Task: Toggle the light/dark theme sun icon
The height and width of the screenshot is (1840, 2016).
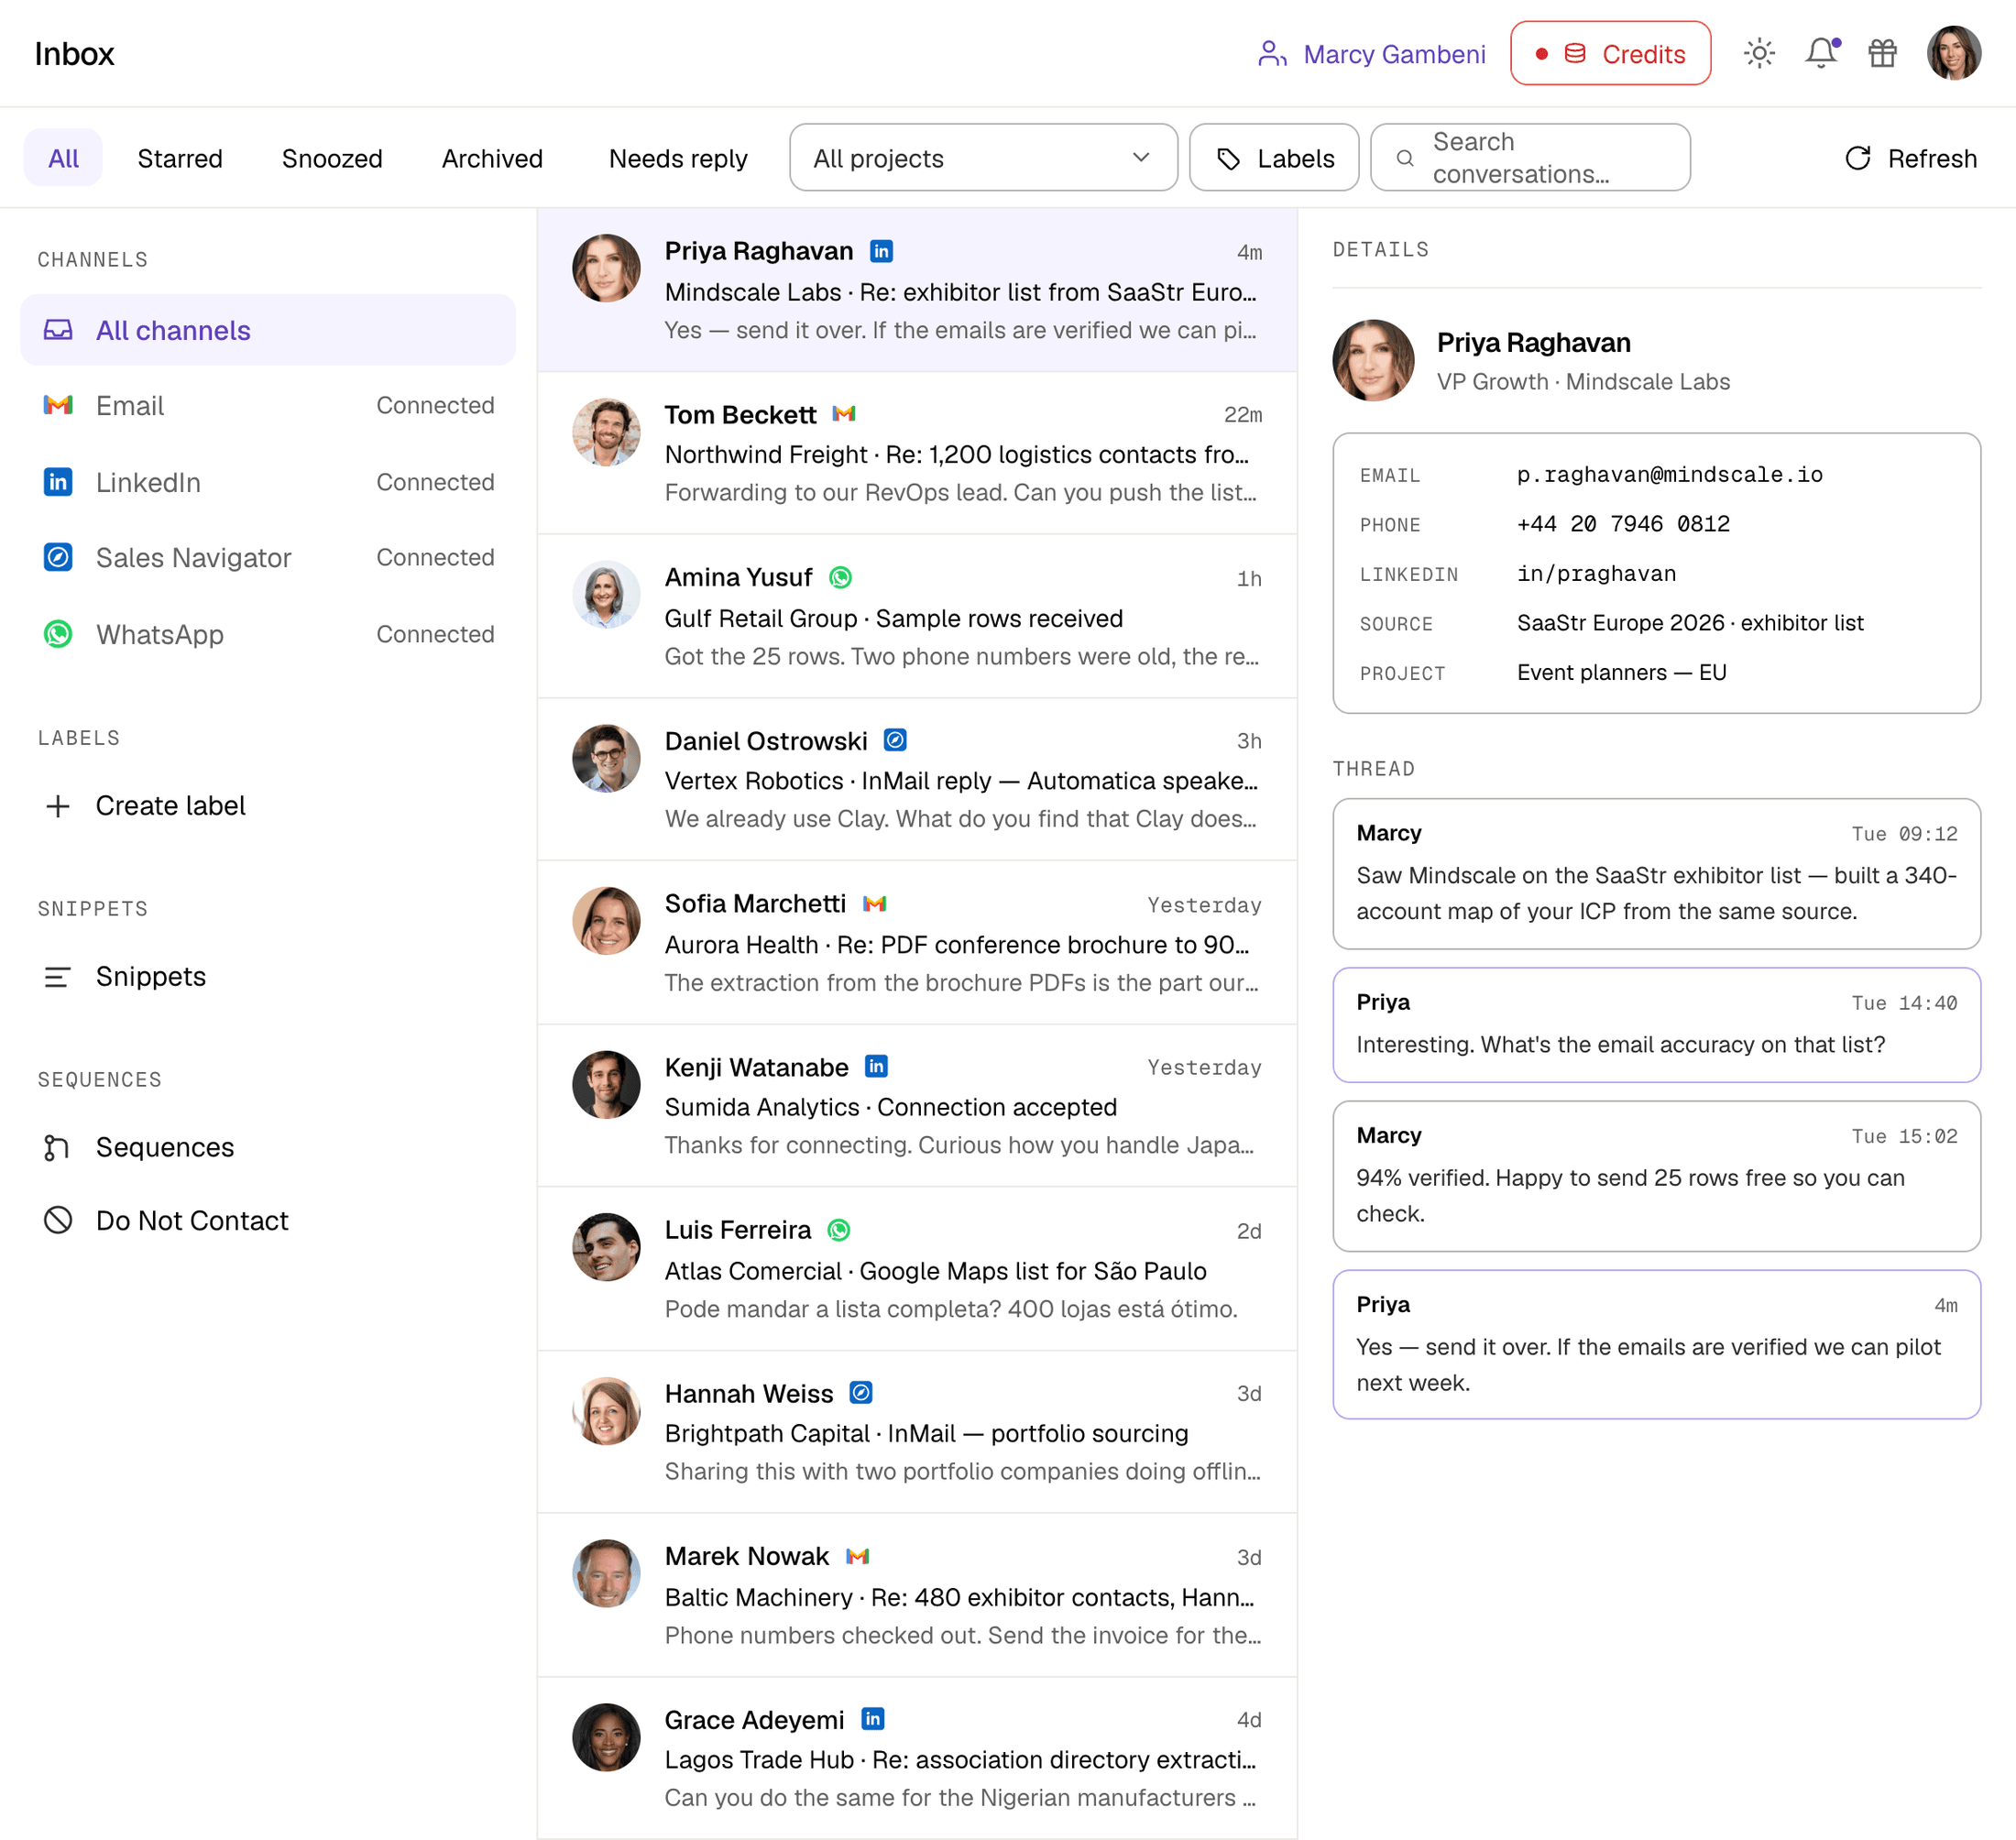Action: point(1759,53)
